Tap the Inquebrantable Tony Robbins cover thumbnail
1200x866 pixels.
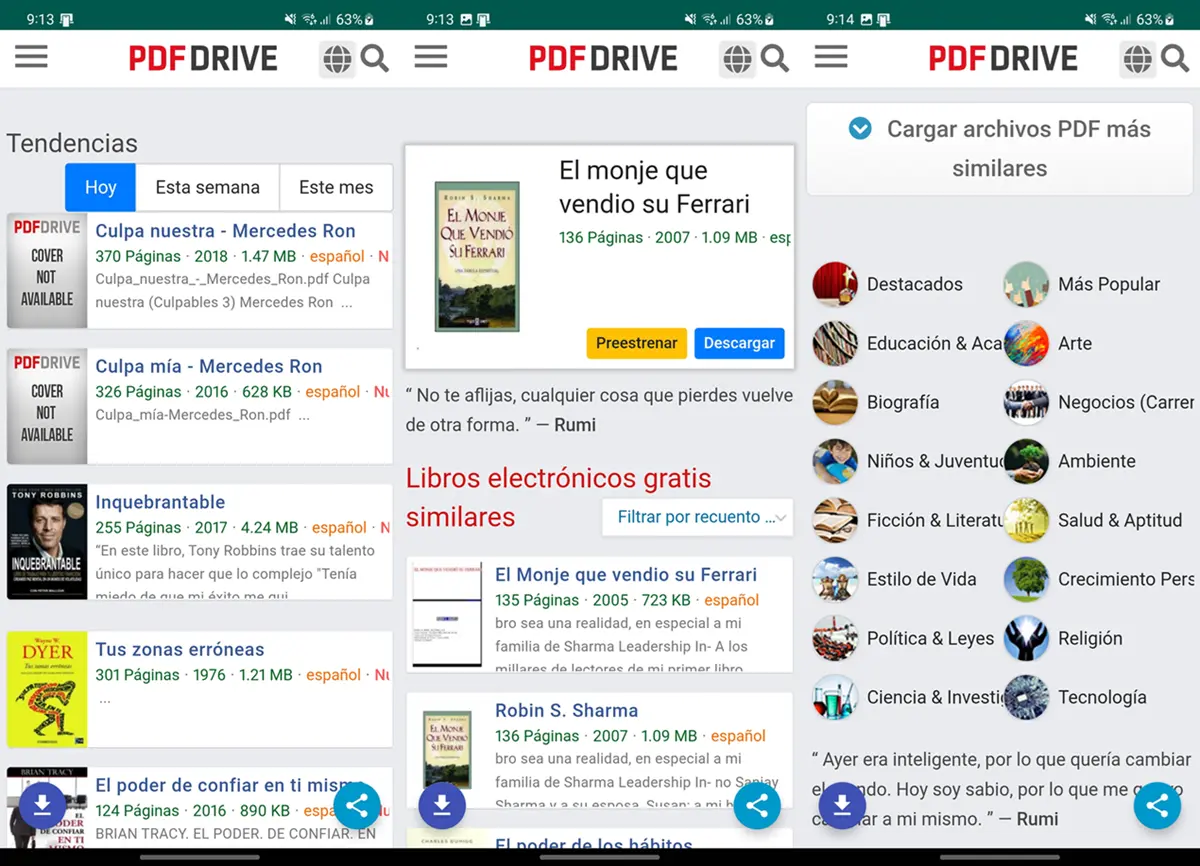[47, 542]
